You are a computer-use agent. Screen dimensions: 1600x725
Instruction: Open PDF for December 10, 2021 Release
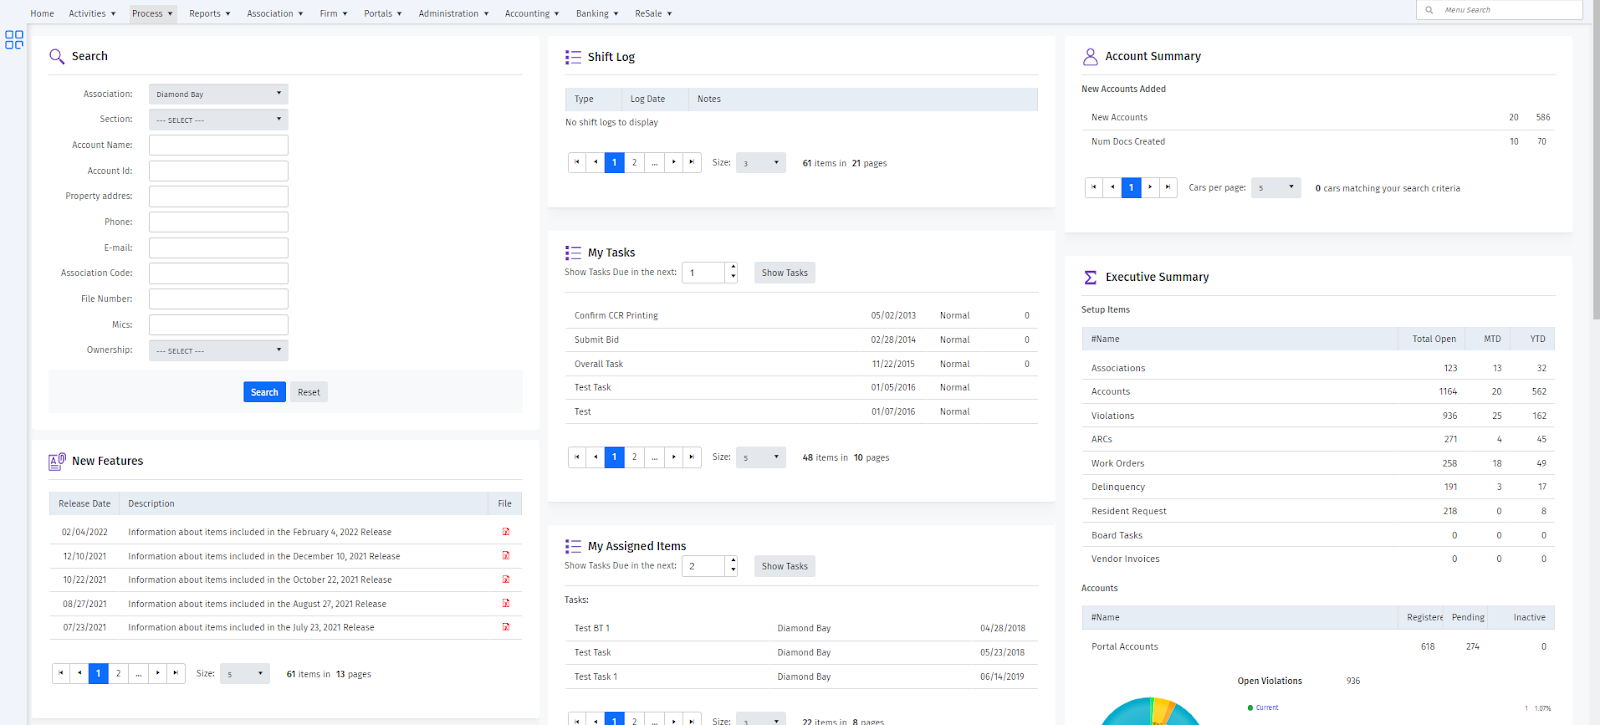tap(506, 556)
